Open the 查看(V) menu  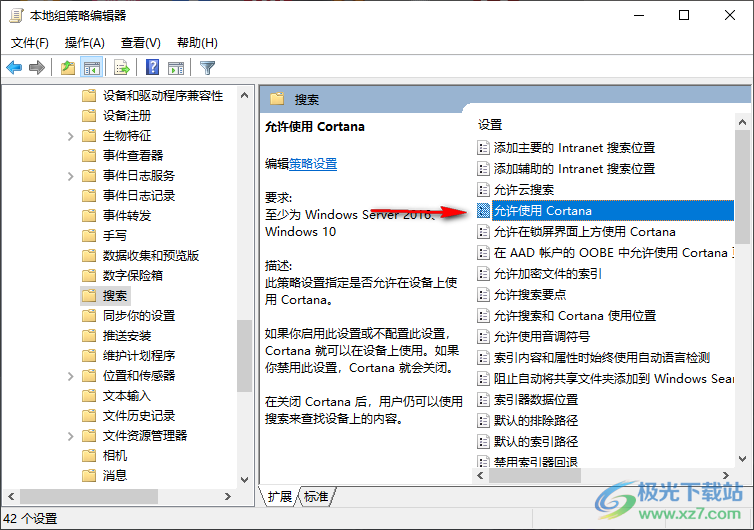[140, 43]
